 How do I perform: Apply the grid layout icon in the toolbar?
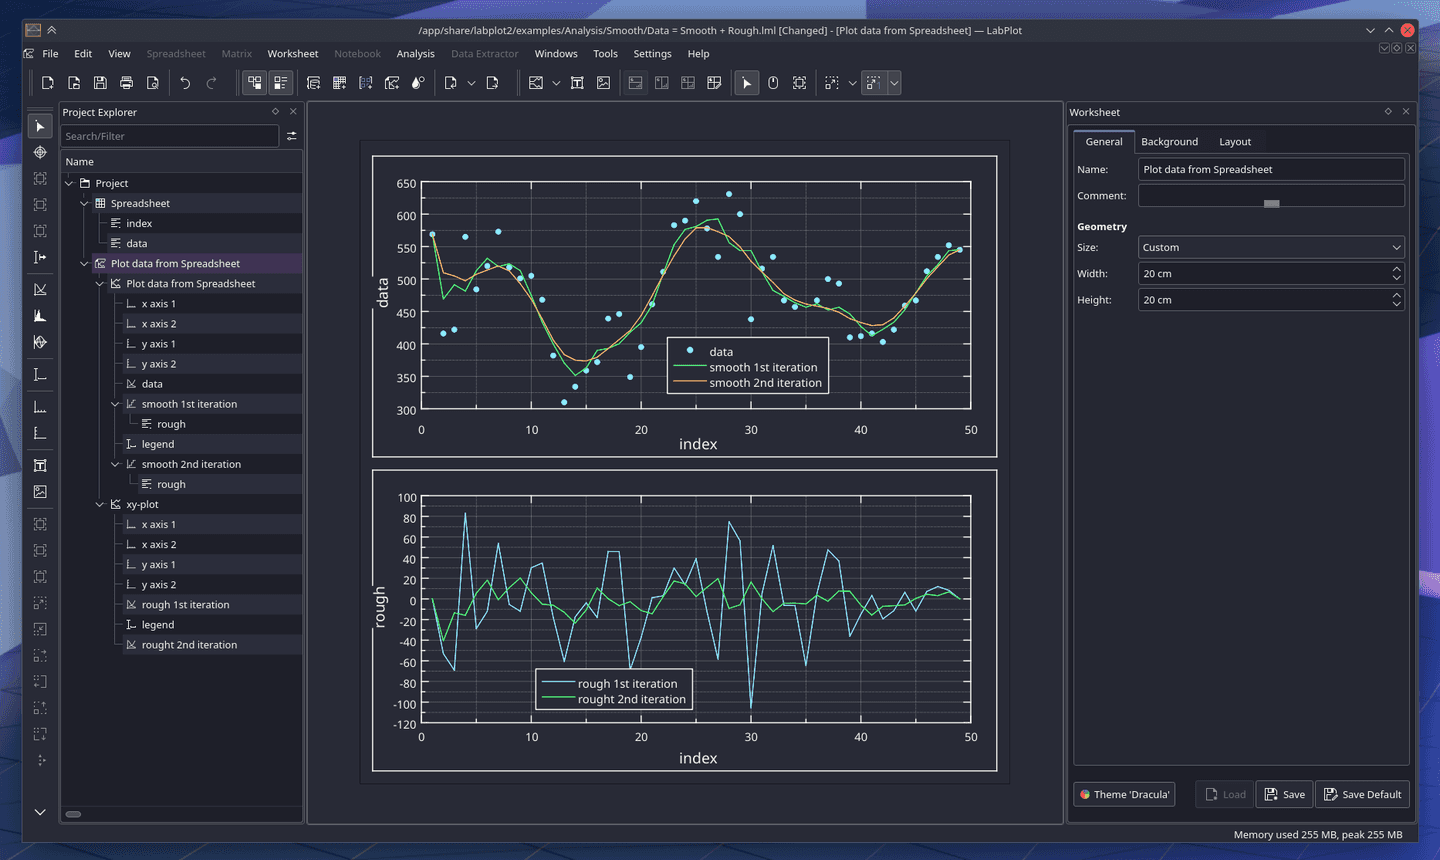pos(687,83)
